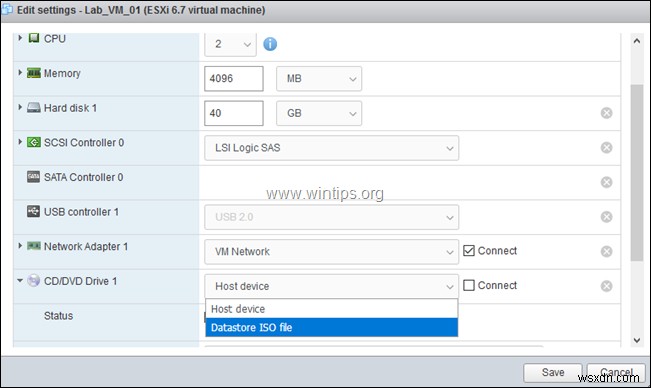Toggle Network Adapter 1 Connect checkbox
Image resolution: width=651 pixels, height=388 pixels.
coord(469,251)
